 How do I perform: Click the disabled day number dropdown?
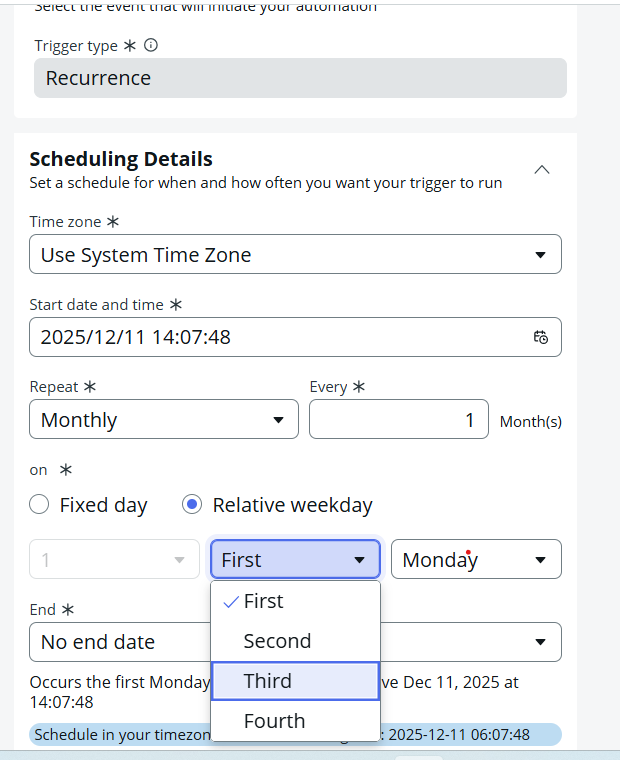[115, 560]
